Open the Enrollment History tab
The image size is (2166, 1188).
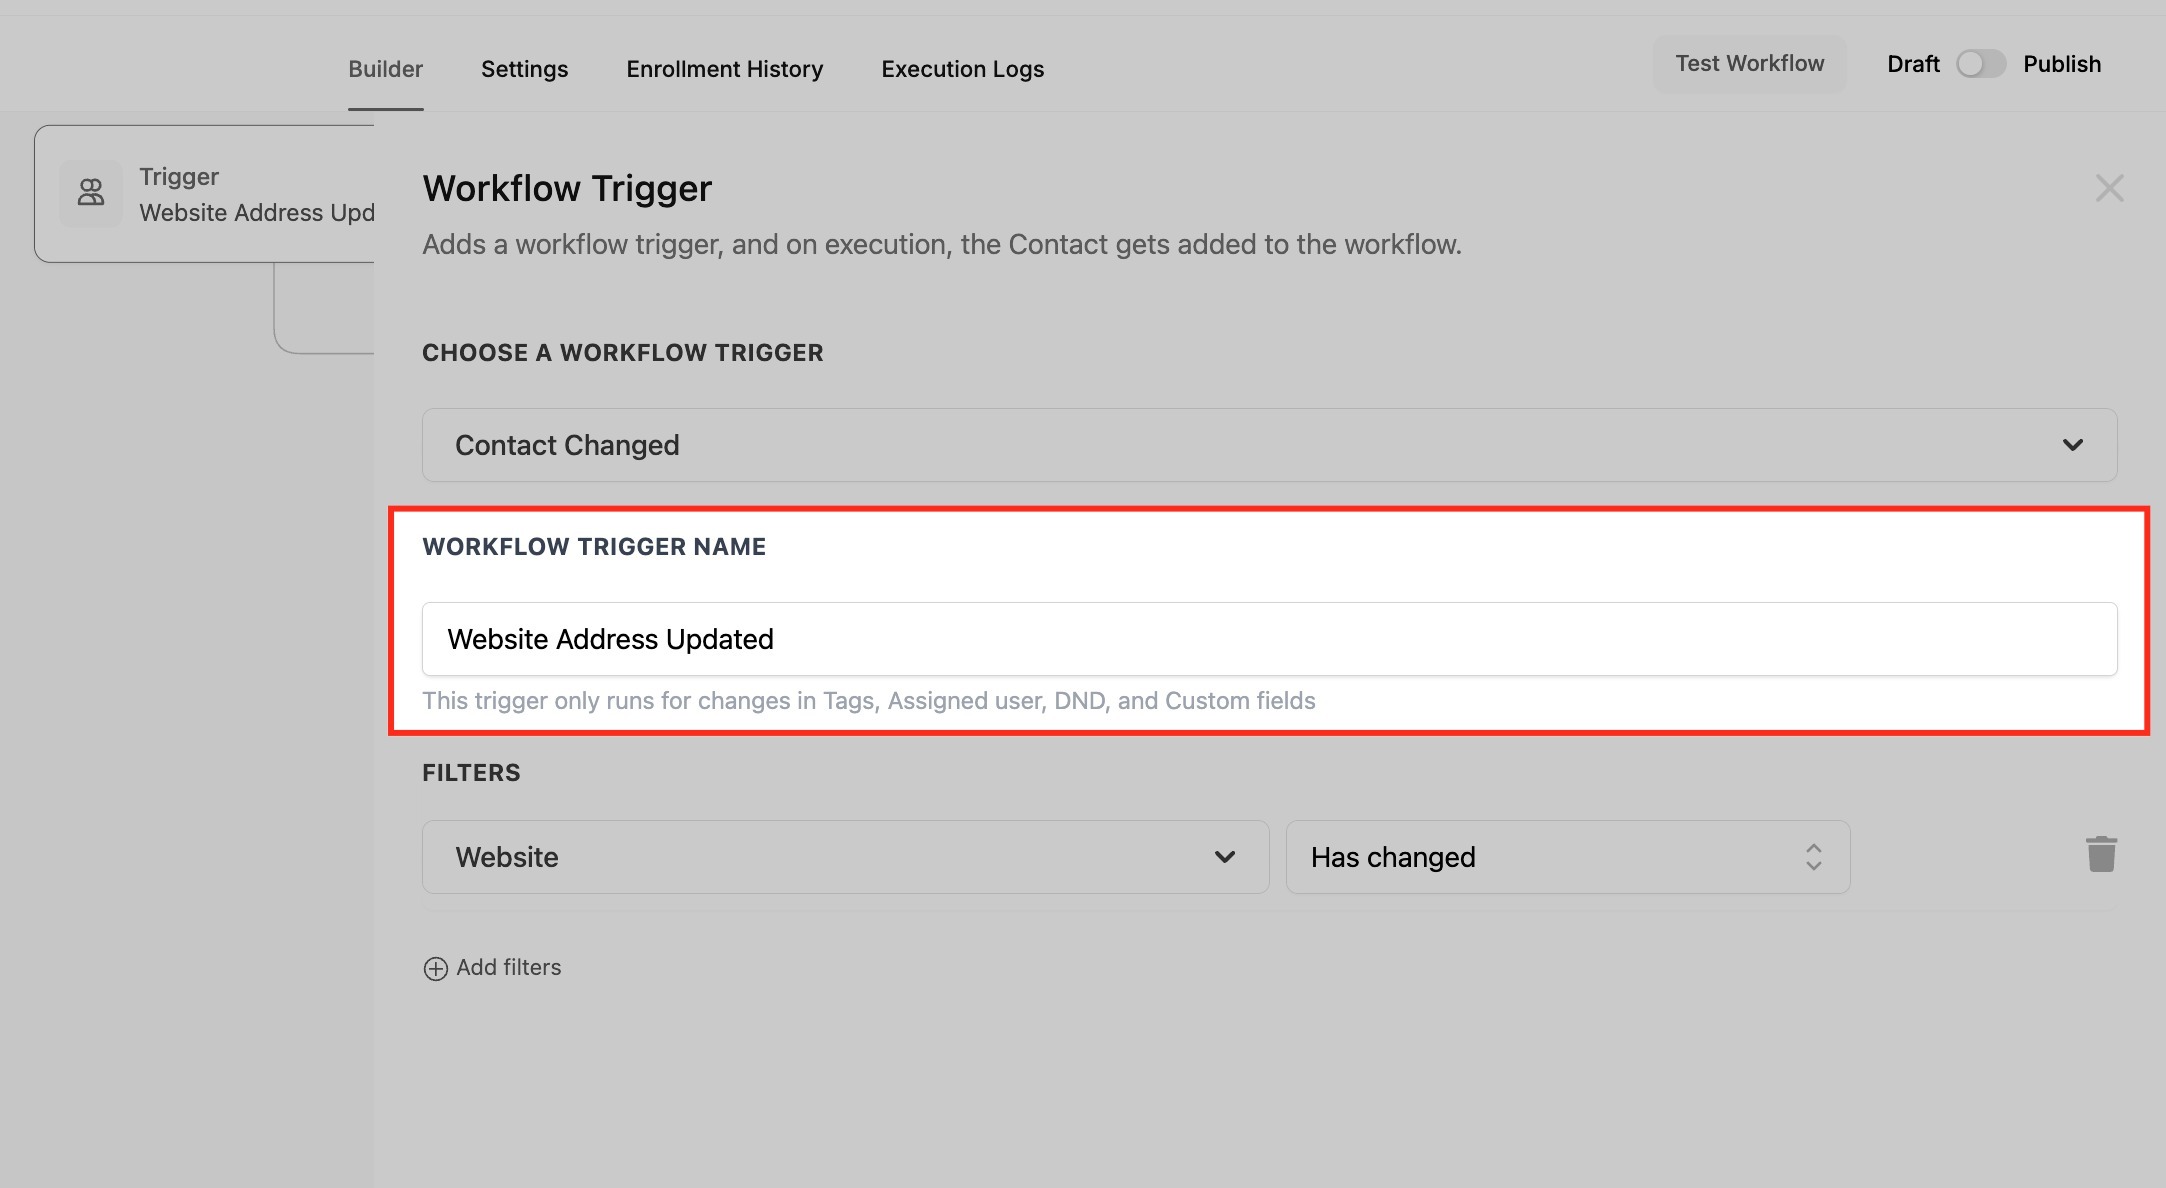coord(724,69)
